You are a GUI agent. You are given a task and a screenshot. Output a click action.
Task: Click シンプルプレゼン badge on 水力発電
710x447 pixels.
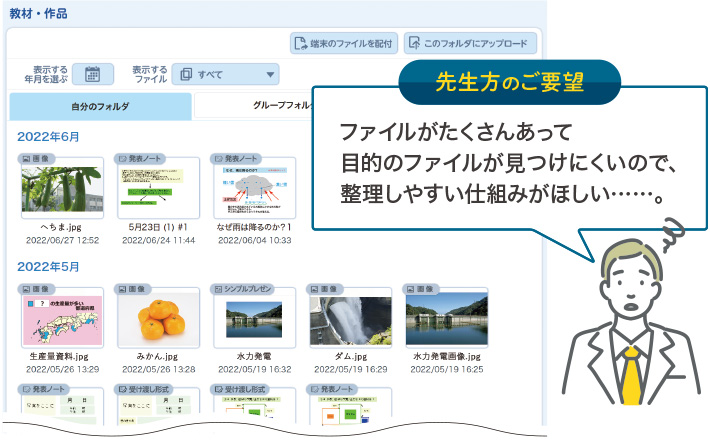pyautogui.click(x=242, y=288)
